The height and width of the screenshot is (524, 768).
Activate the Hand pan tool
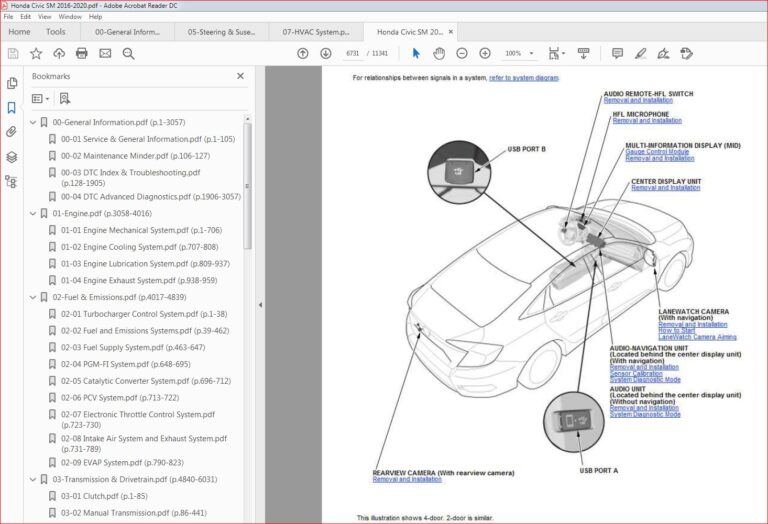click(x=439, y=53)
